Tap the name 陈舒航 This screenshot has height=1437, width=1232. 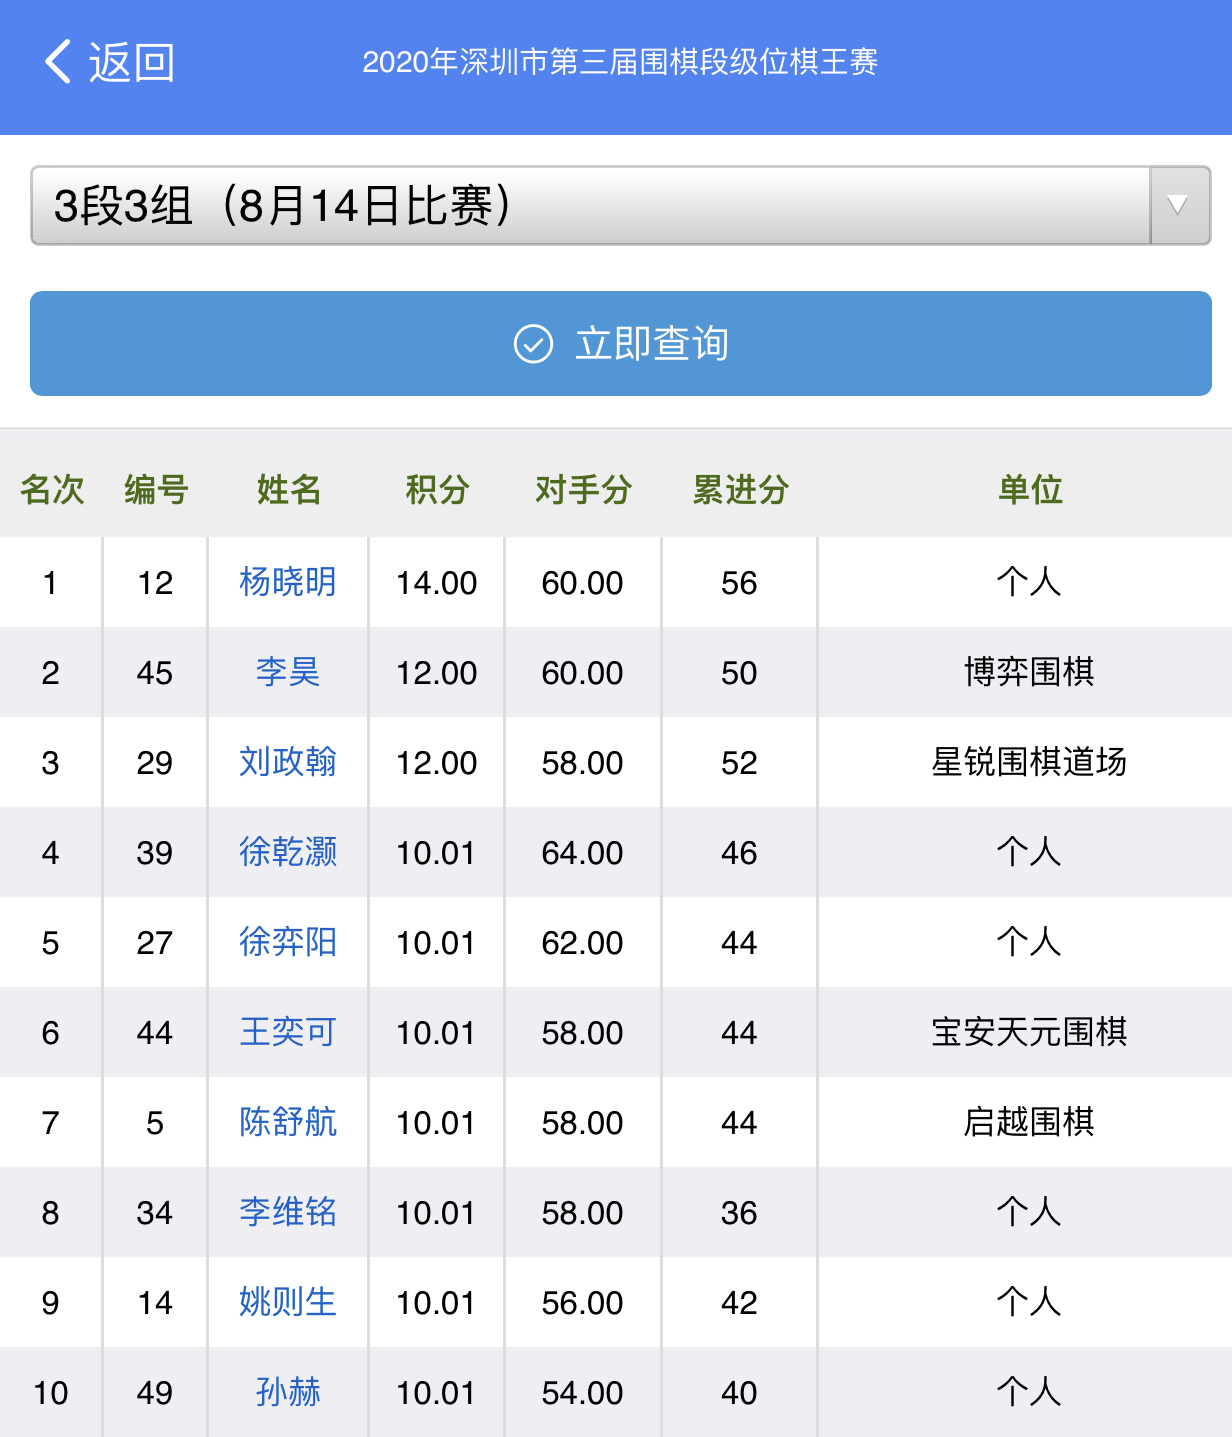click(287, 1122)
